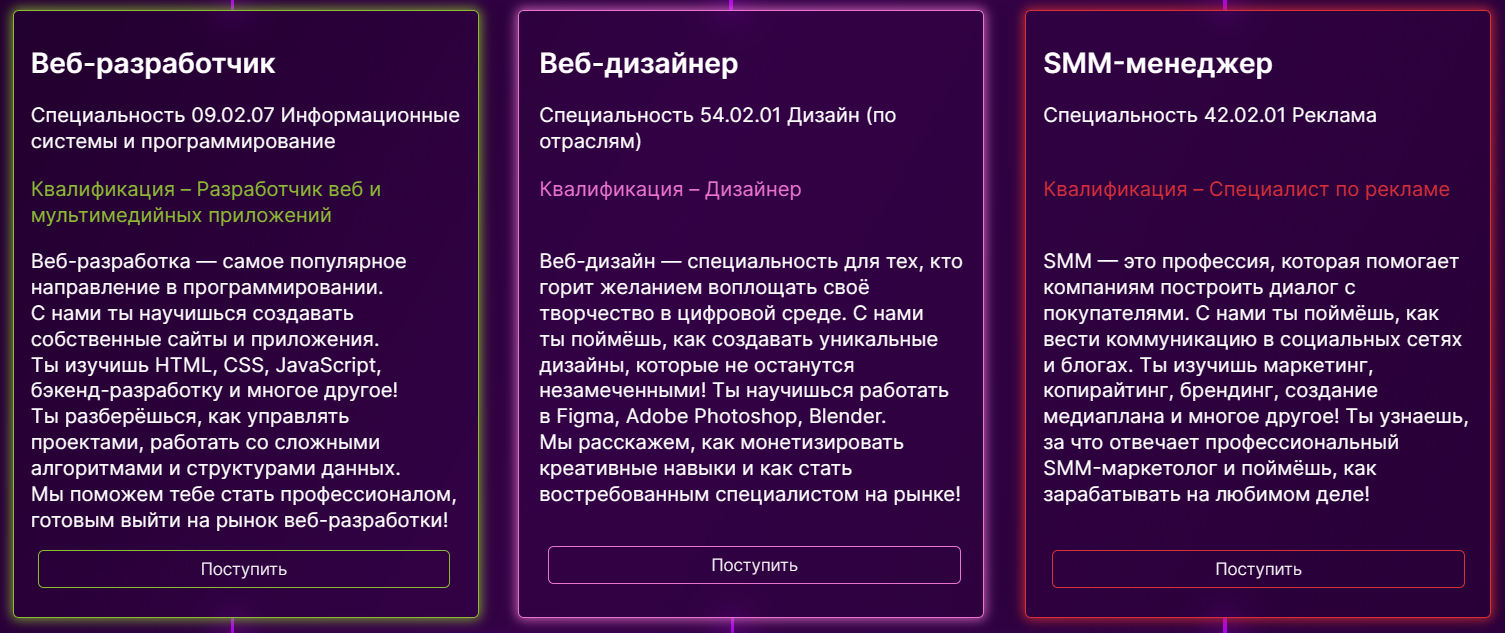Click Специальность 54.02.01 Дизайн line
Screen dimensions: 1505x633
pos(718,128)
